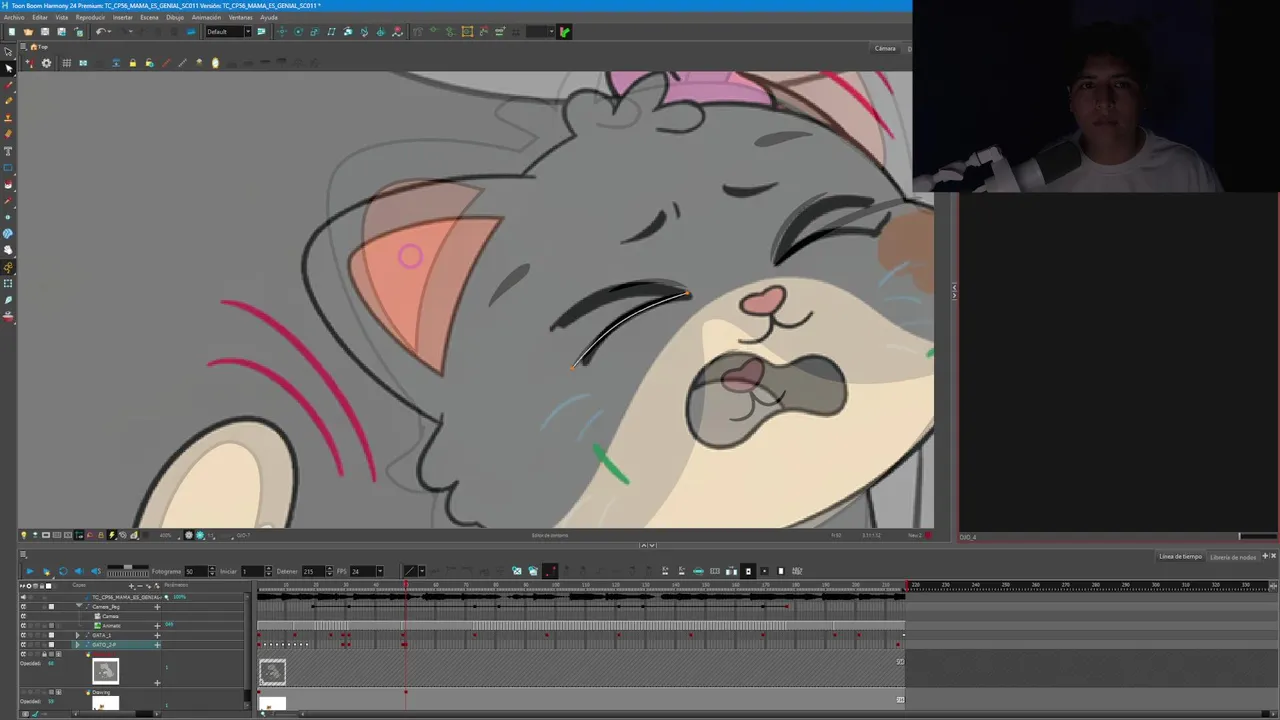Click the Open scene folder icon
Viewport: 1280px width, 720px height.
click(x=28, y=32)
